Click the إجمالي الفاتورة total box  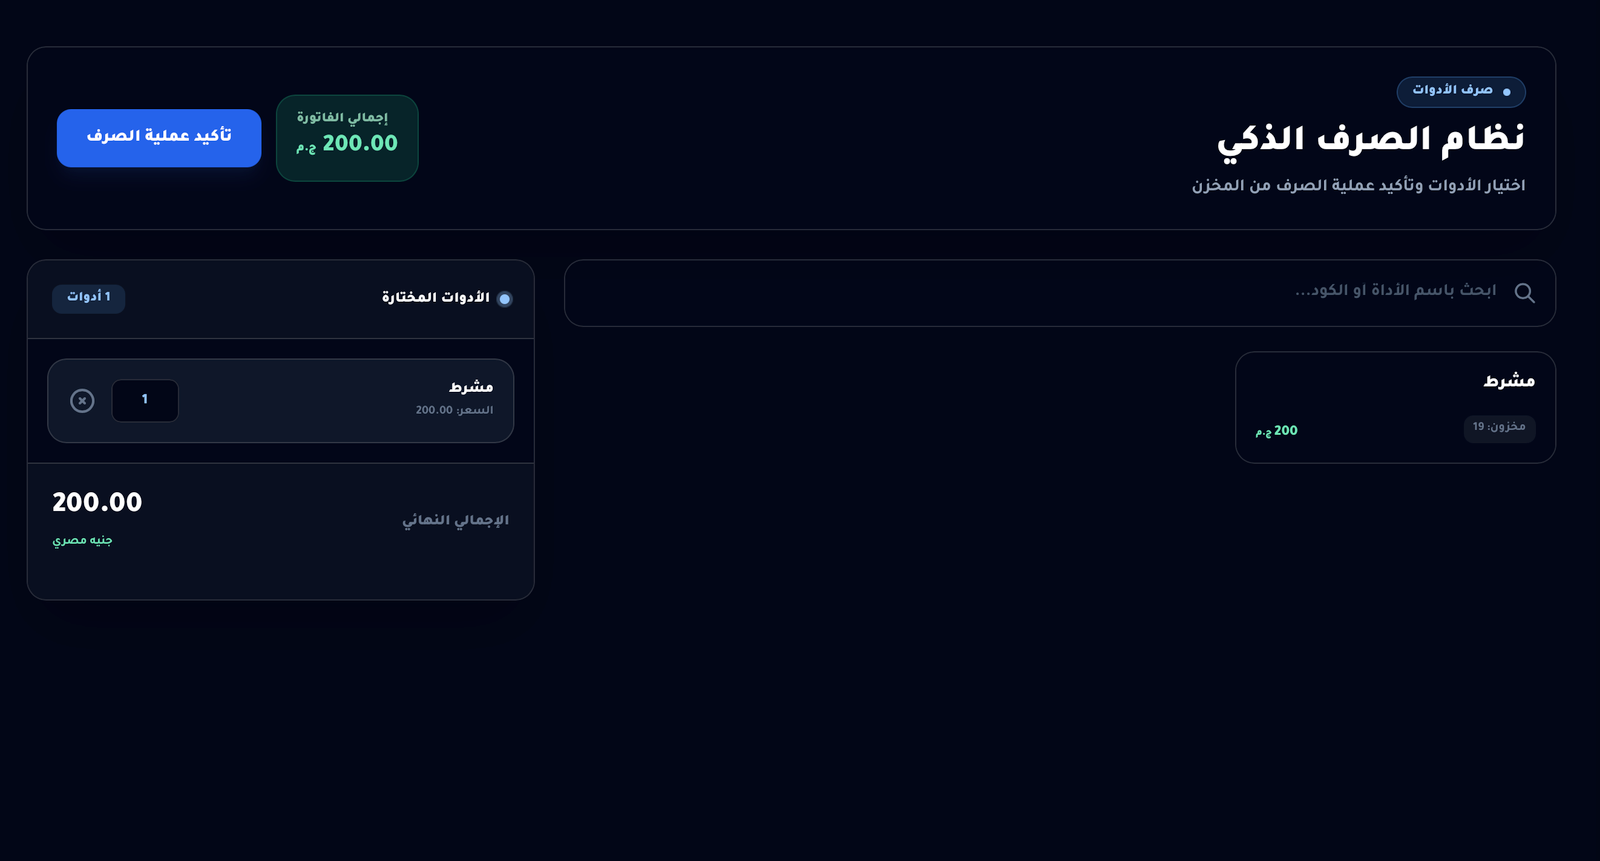pyautogui.click(x=347, y=138)
